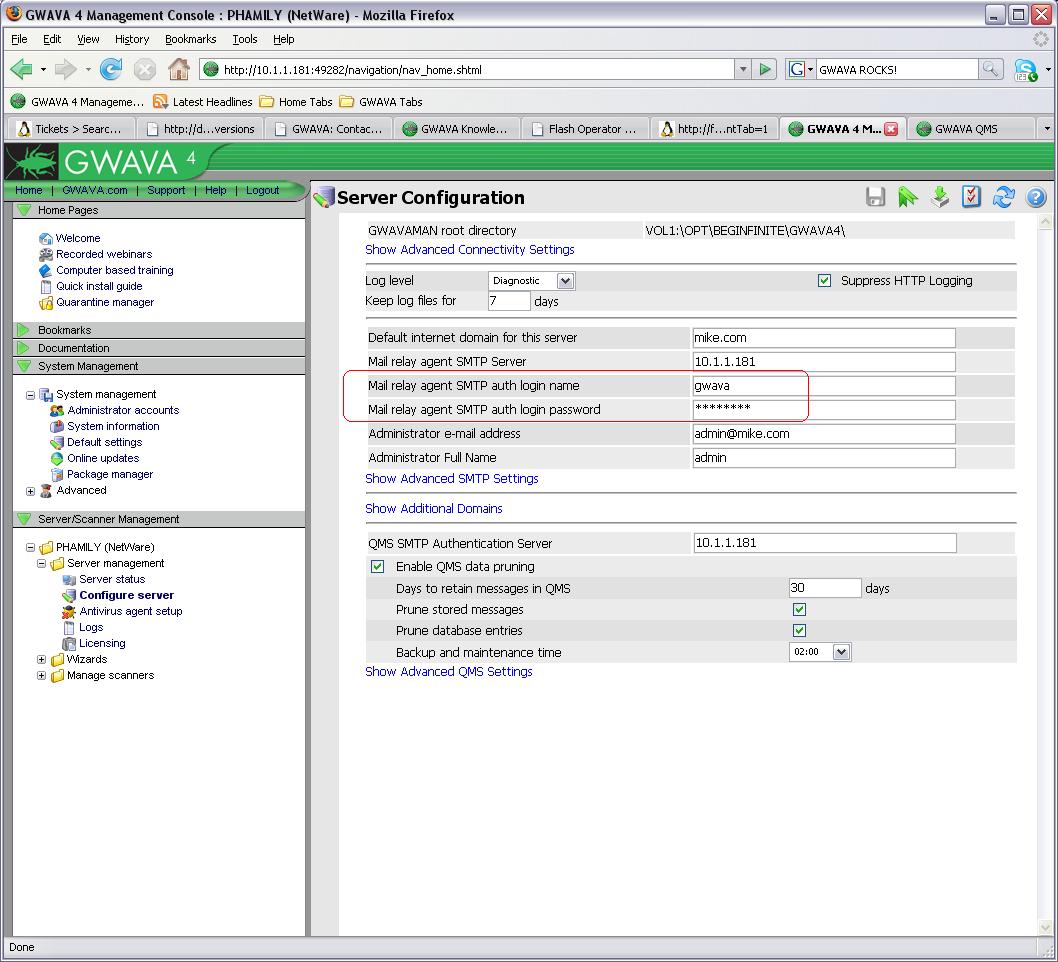Image resolution: width=1058 pixels, height=962 pixels.
Task: Collapse the System Management section
Action: coord(24,366)
